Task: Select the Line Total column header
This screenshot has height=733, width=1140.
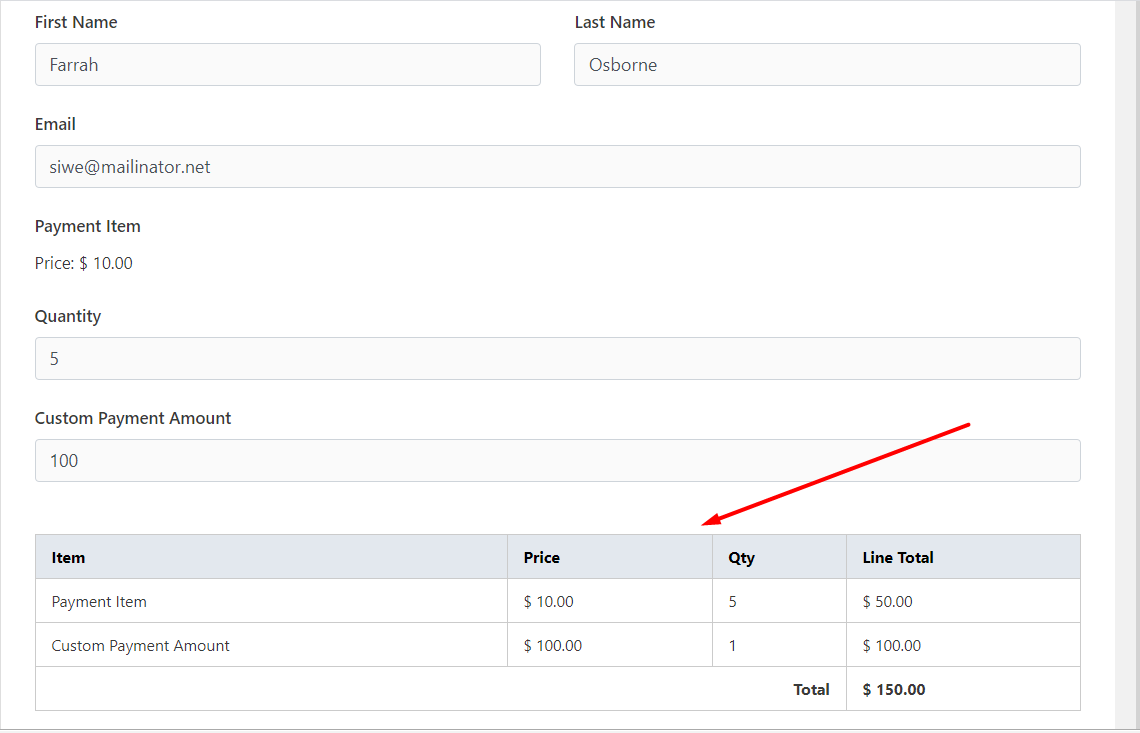Action: pos(897,557)
